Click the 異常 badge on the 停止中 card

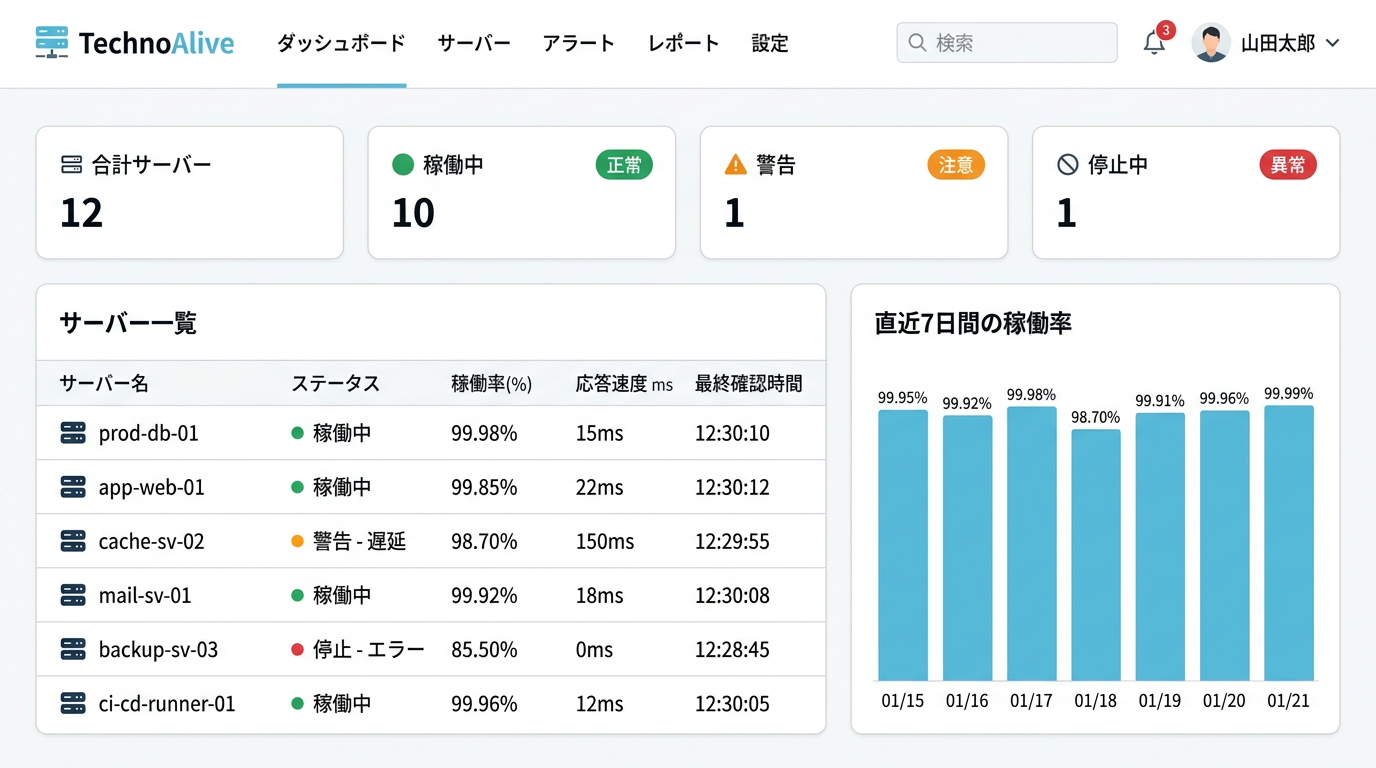tap(1288, 165)
